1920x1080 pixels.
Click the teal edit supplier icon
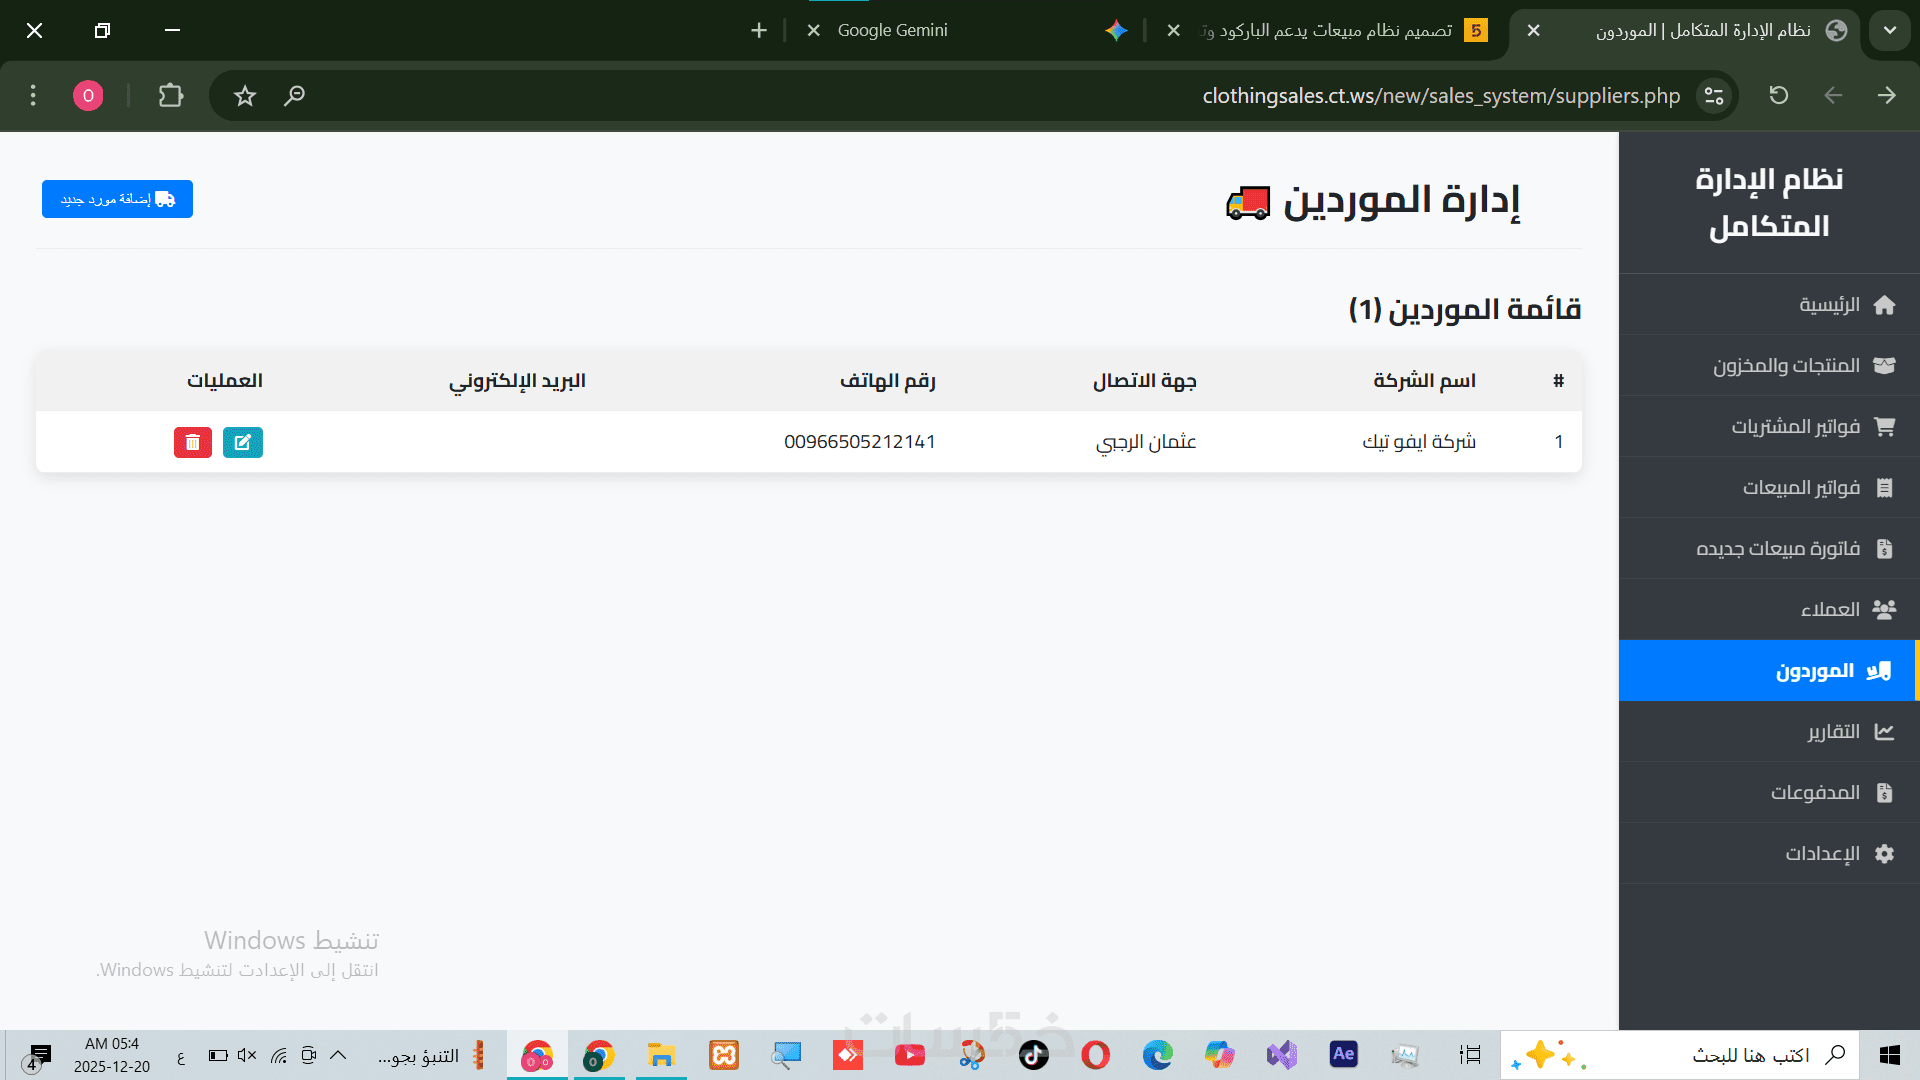tap(243, 442)
